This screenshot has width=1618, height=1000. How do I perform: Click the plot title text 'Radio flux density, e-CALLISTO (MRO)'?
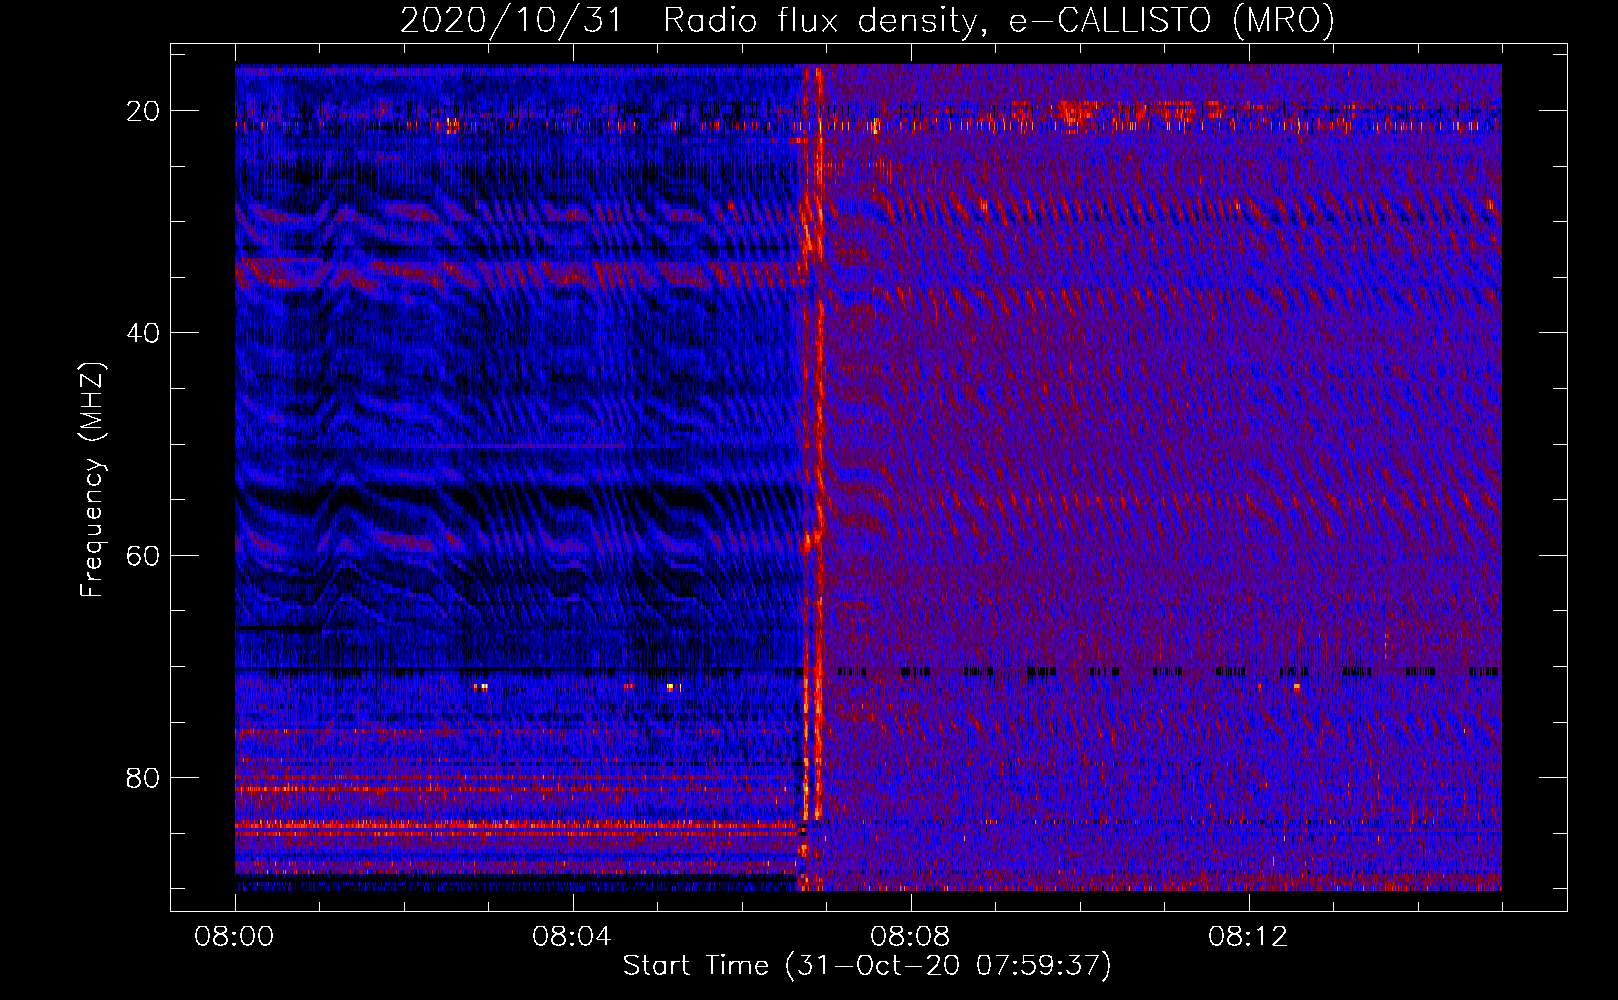[x=999, y=21]
